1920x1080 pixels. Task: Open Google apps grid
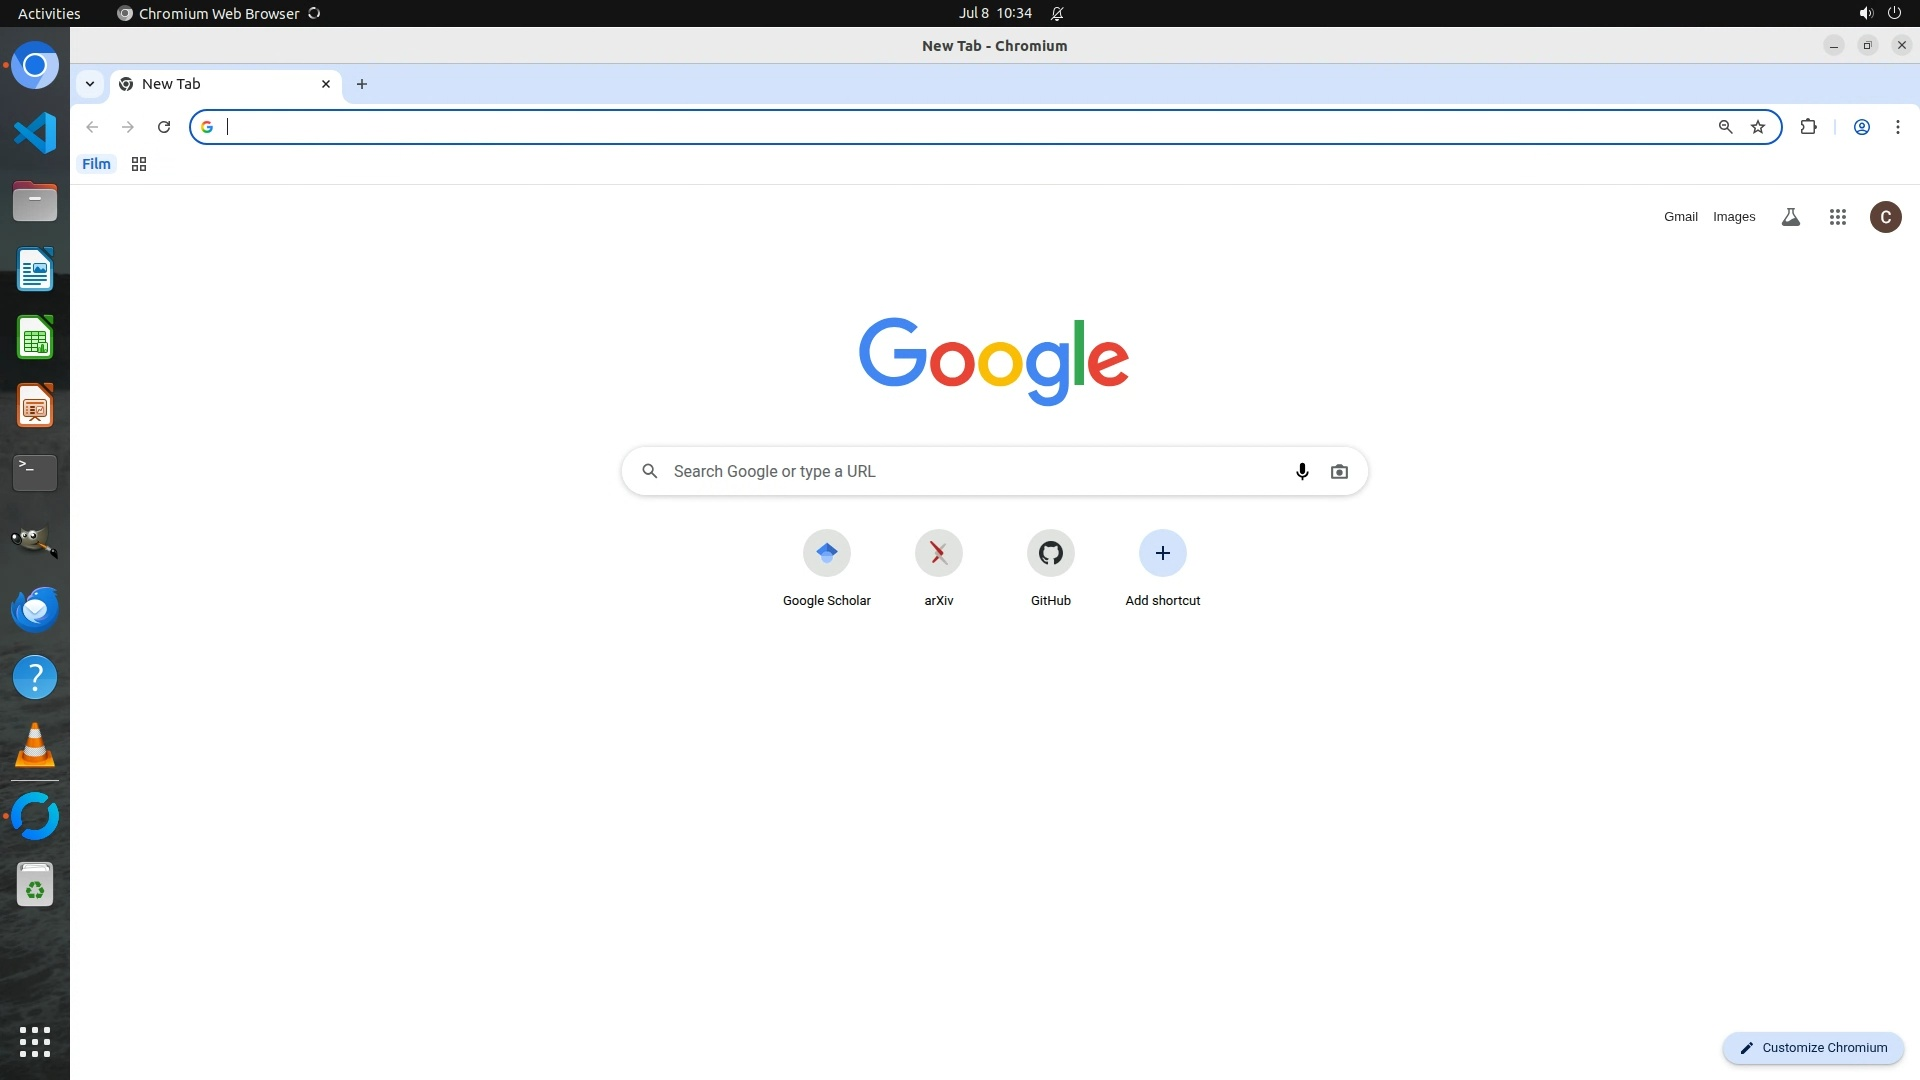pos(1837,217)
